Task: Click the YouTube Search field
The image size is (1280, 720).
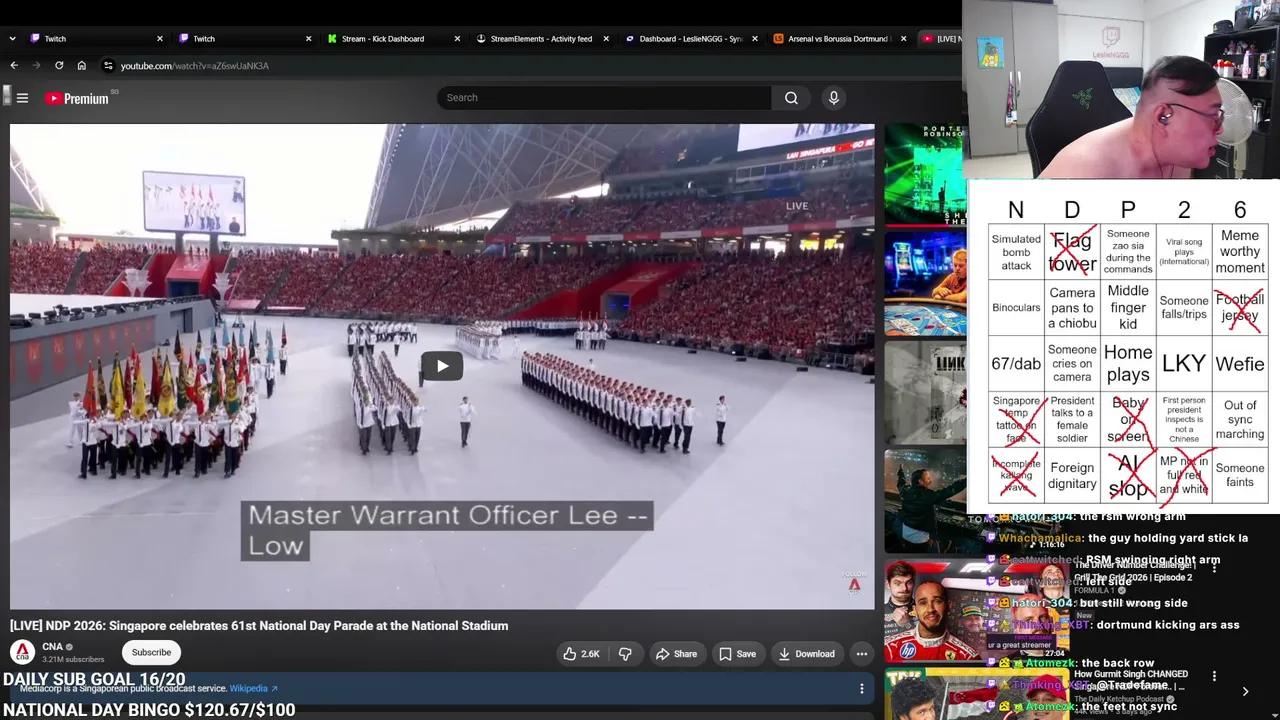Action: click(x=604, y=98)
